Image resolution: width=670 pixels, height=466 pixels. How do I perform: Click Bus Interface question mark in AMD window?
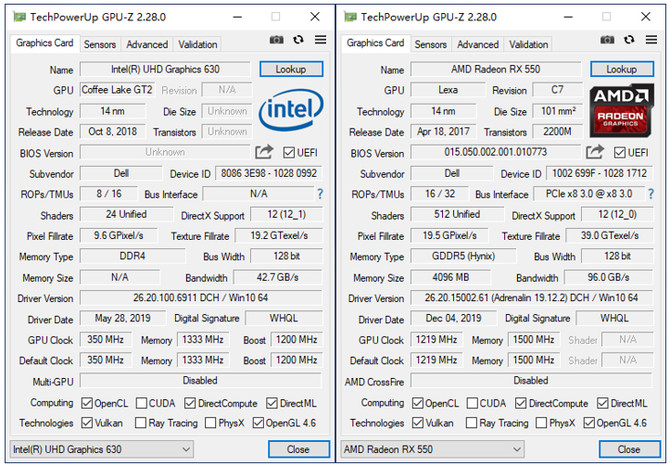[651, 194]
